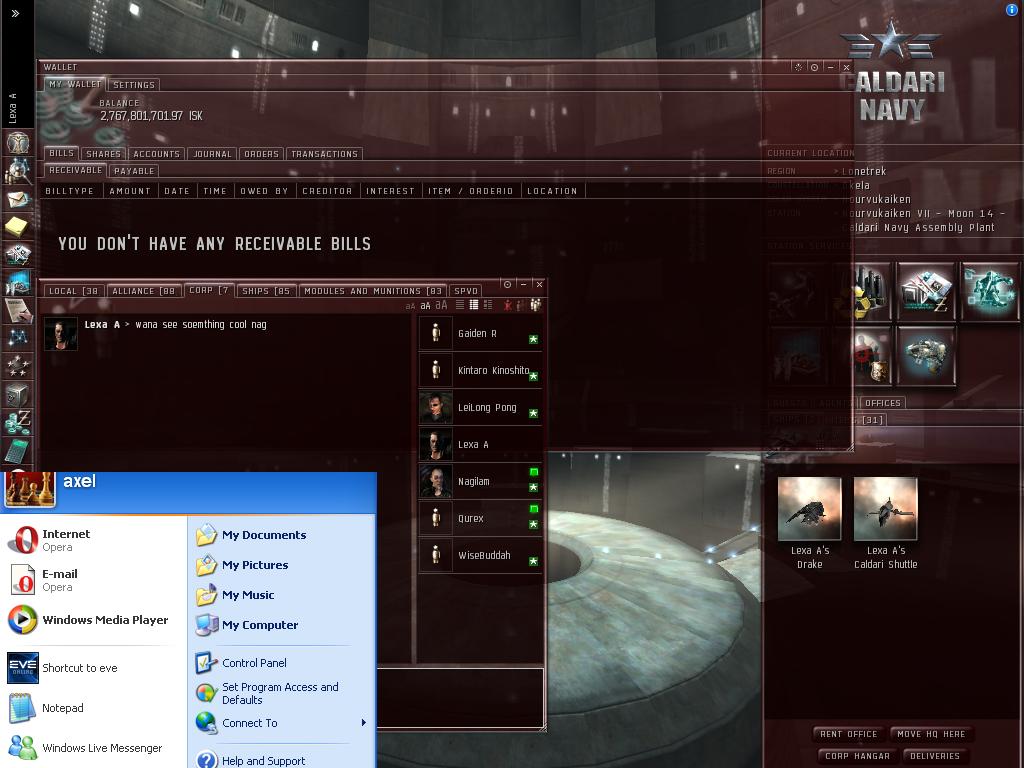Click the chat message input box
Image resolution: width=1024 pixels, height=768 pixels.
point(460,697)
